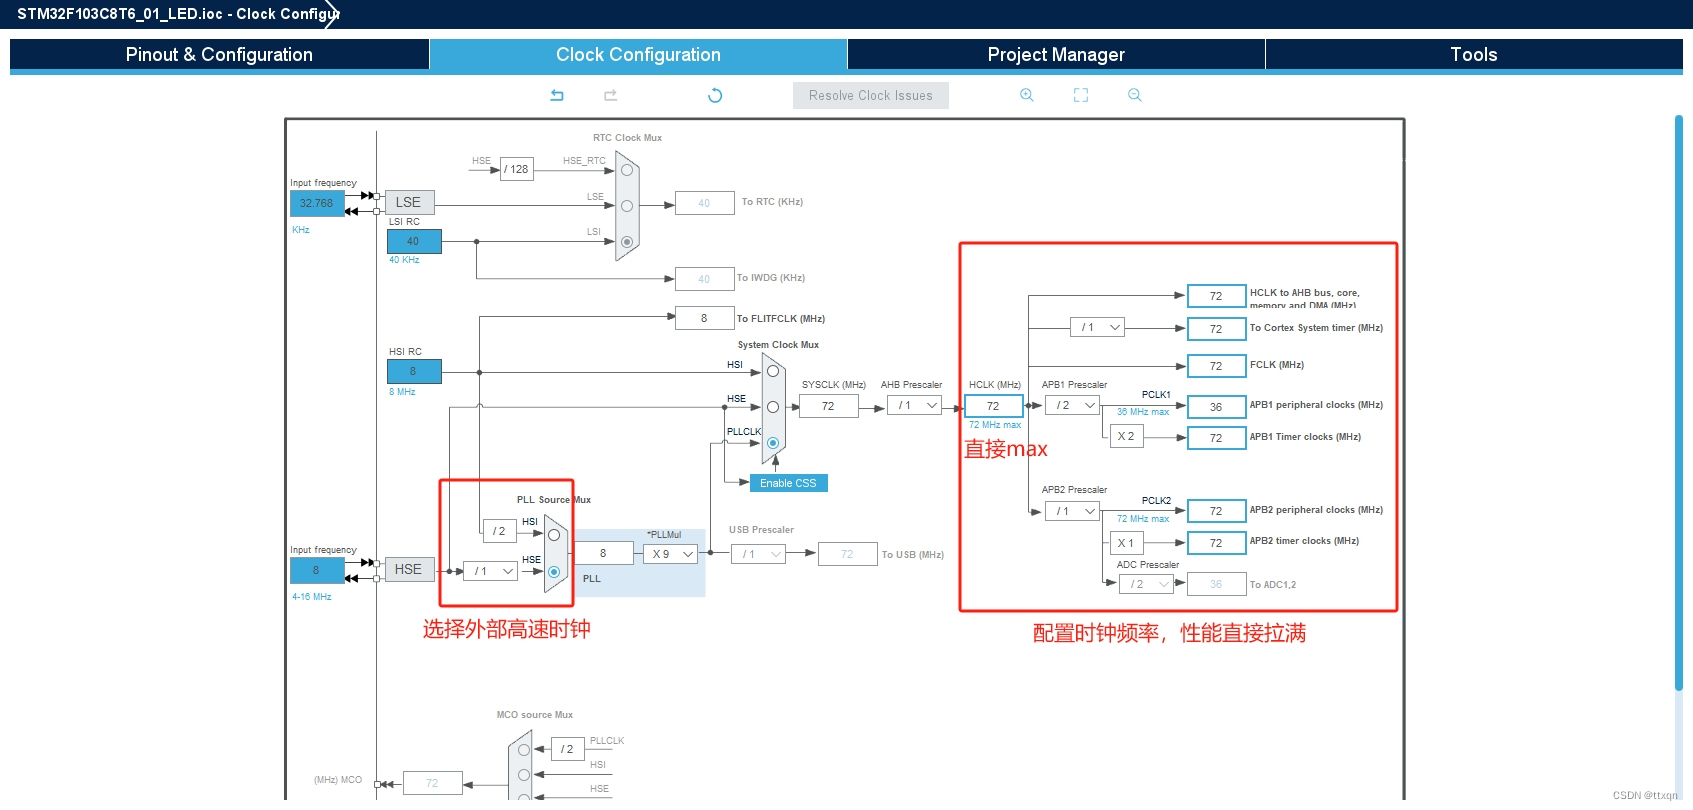Click the LSI RC 40 block
Viewport: 1693px width, 810px height.
(414, 241)
